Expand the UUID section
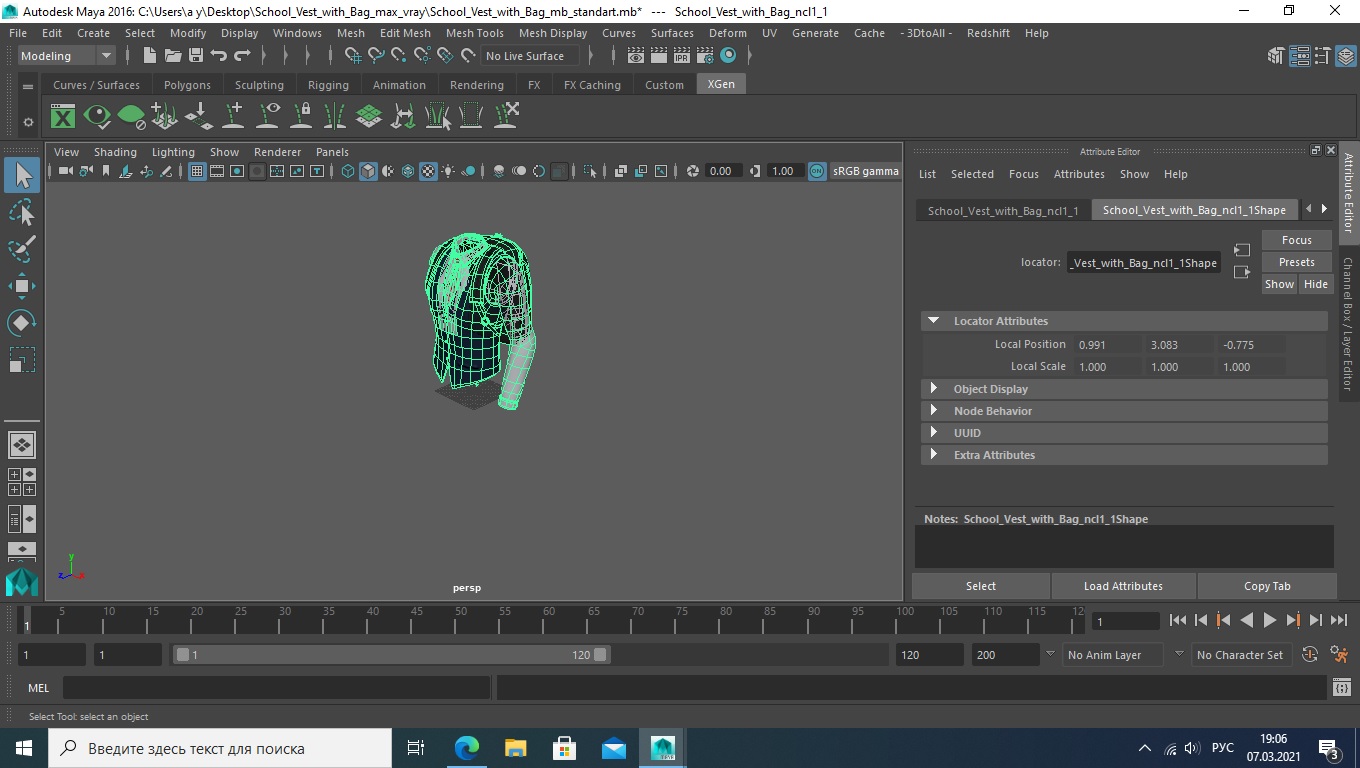The image size is (1360, 768). 933,433
